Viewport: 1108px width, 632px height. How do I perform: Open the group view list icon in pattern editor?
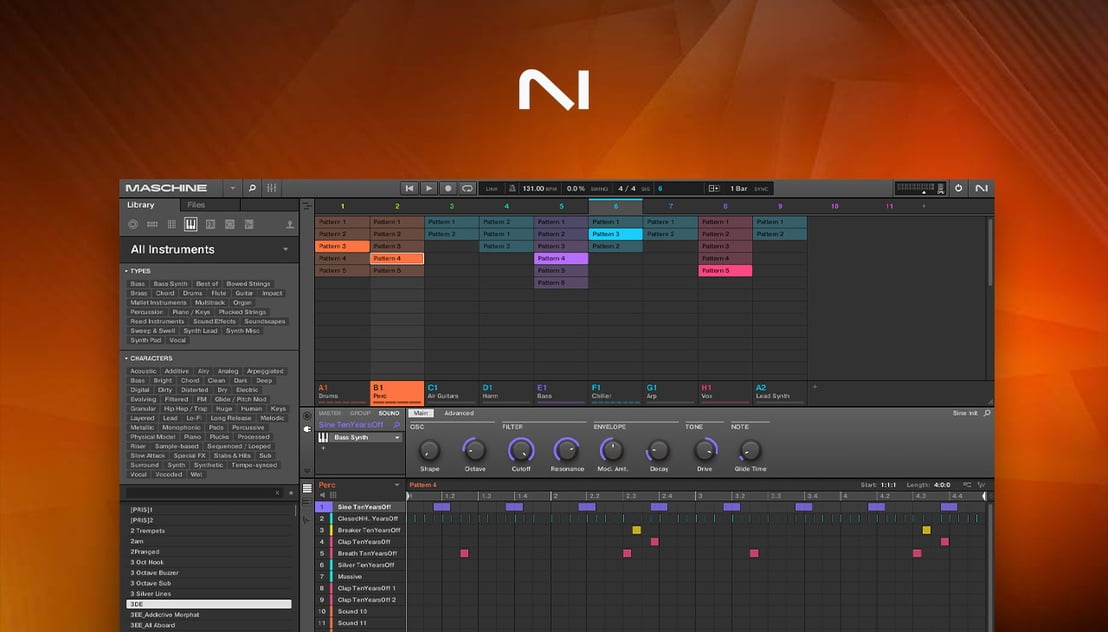[307, 488]
